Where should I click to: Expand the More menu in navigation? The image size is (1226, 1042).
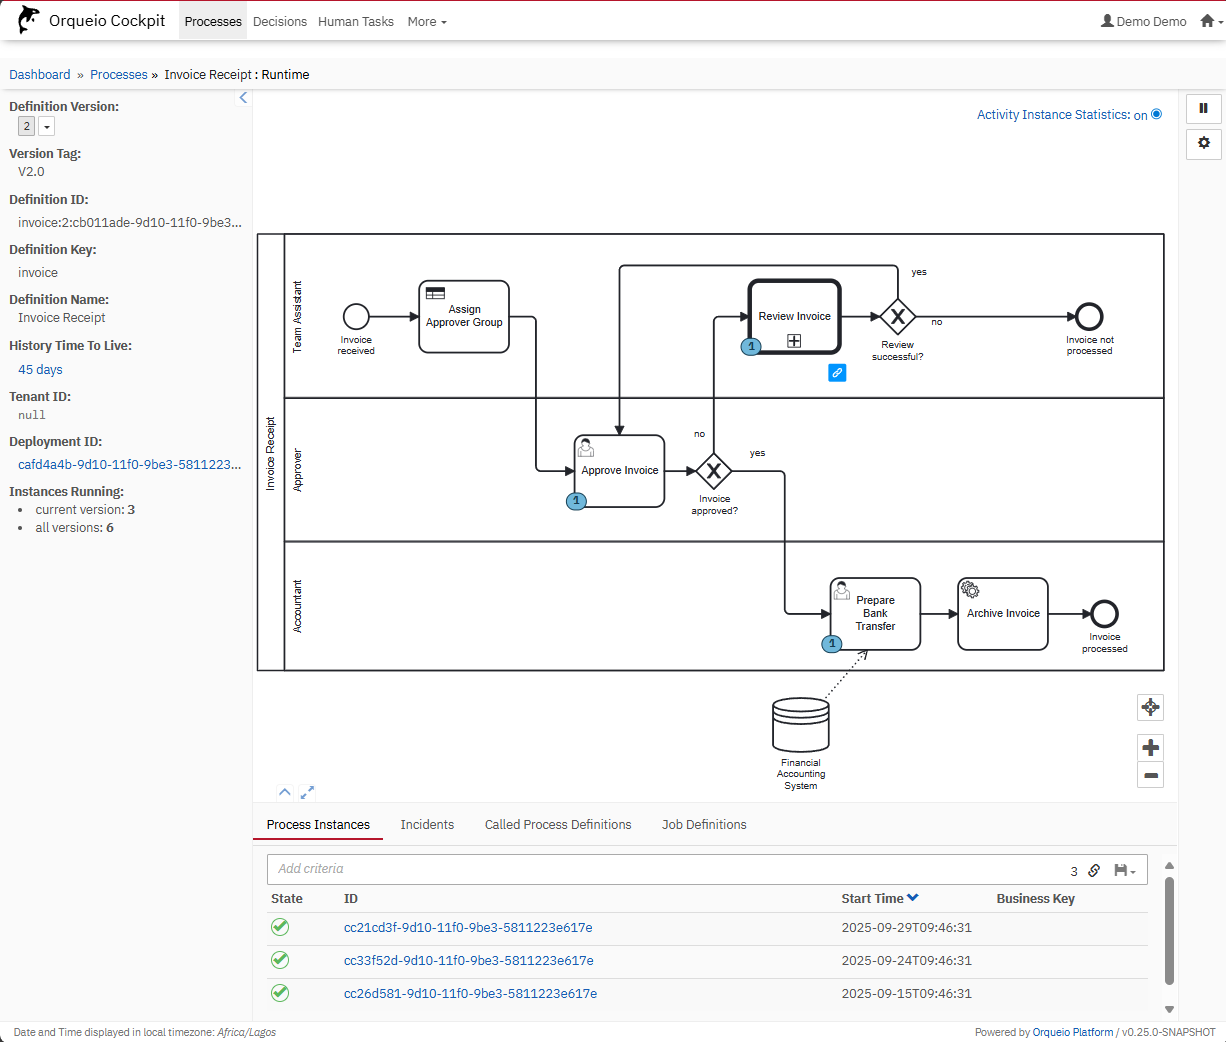(x=427, y=21)
